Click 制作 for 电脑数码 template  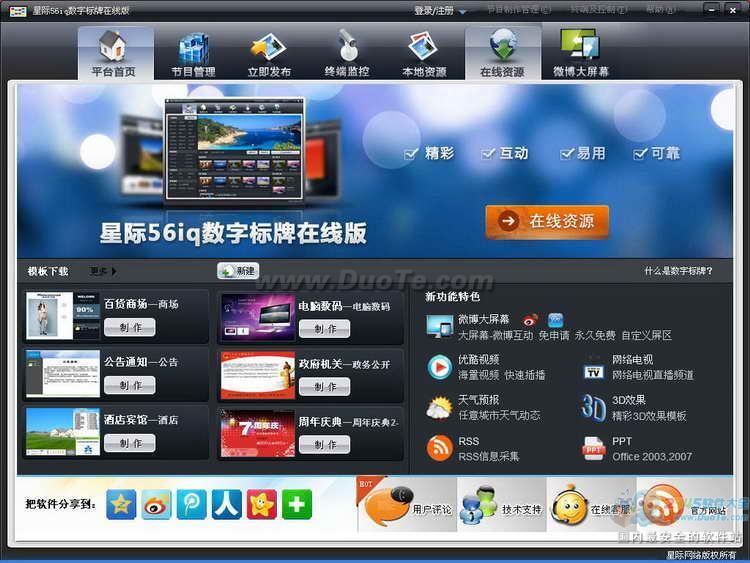pyautogui.click(x=324, y=329)
